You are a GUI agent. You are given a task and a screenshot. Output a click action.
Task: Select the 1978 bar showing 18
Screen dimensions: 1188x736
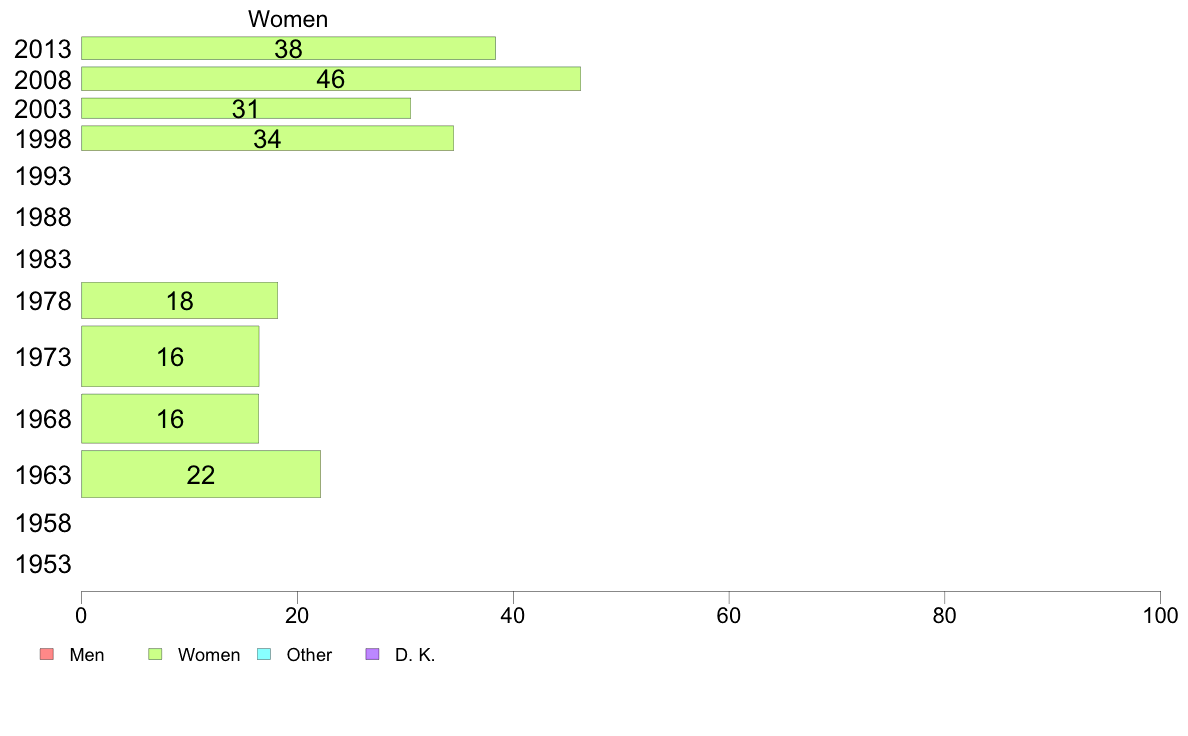click(180, 301)
